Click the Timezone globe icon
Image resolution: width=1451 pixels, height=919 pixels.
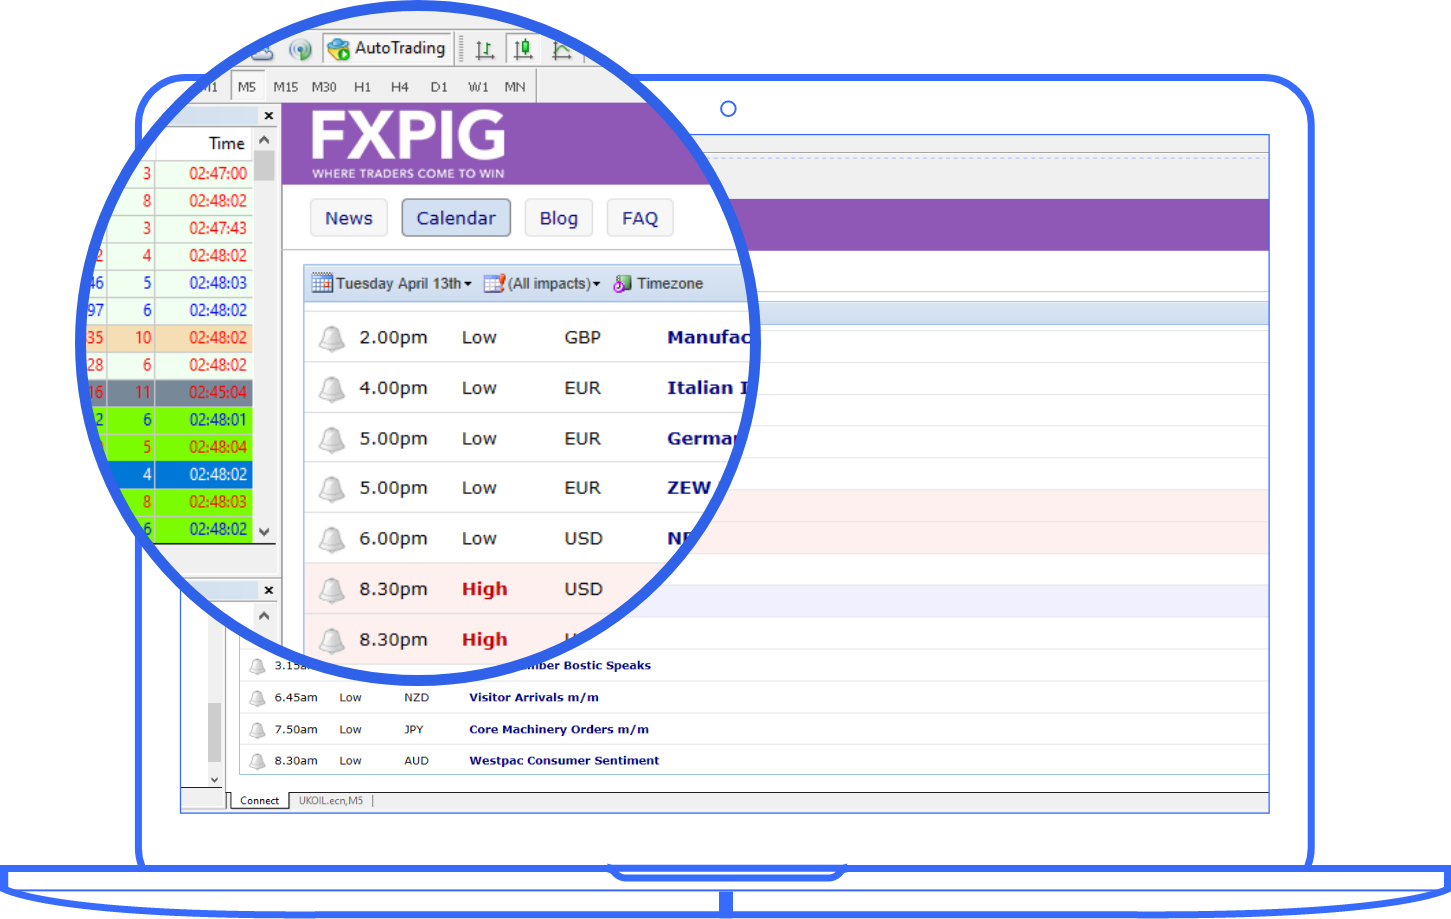click(623, 283)
